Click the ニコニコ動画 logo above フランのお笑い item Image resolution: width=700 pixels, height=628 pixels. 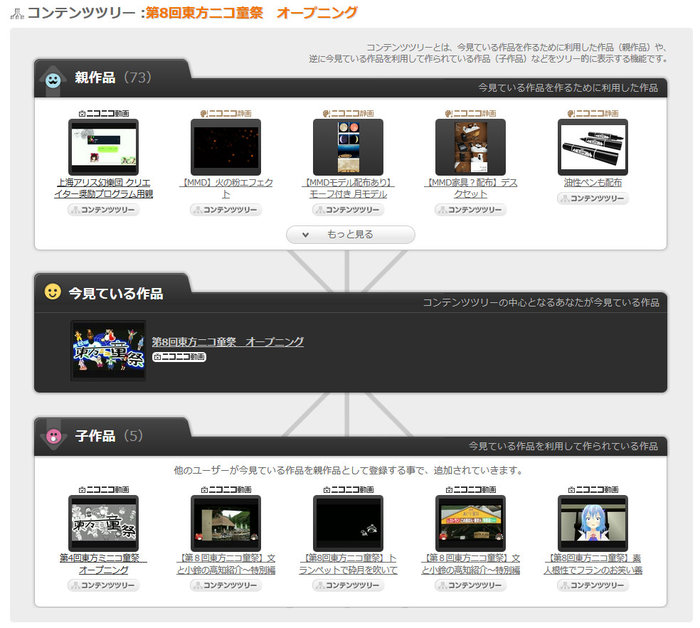point(593,490)
